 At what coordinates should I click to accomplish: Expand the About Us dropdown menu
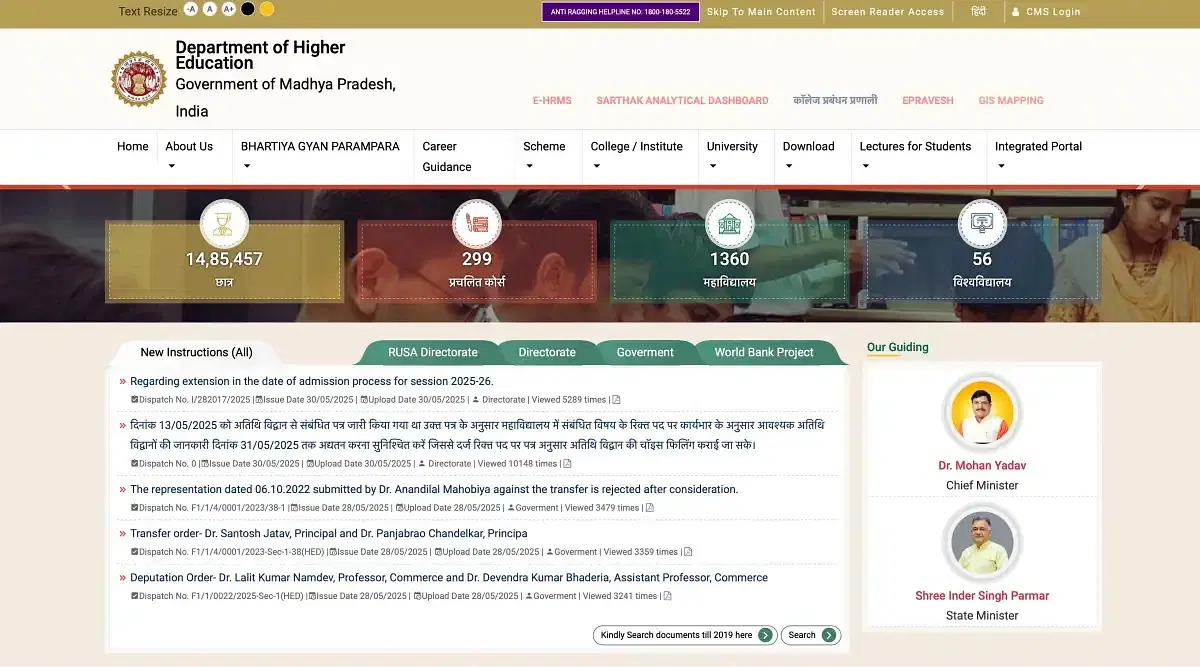coord(189,155)
